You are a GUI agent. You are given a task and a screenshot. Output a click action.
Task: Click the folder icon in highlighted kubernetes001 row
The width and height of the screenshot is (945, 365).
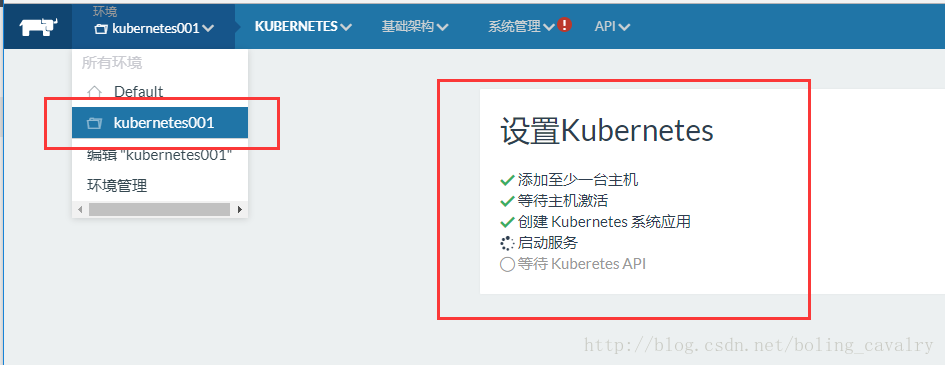tap(94, 123)
